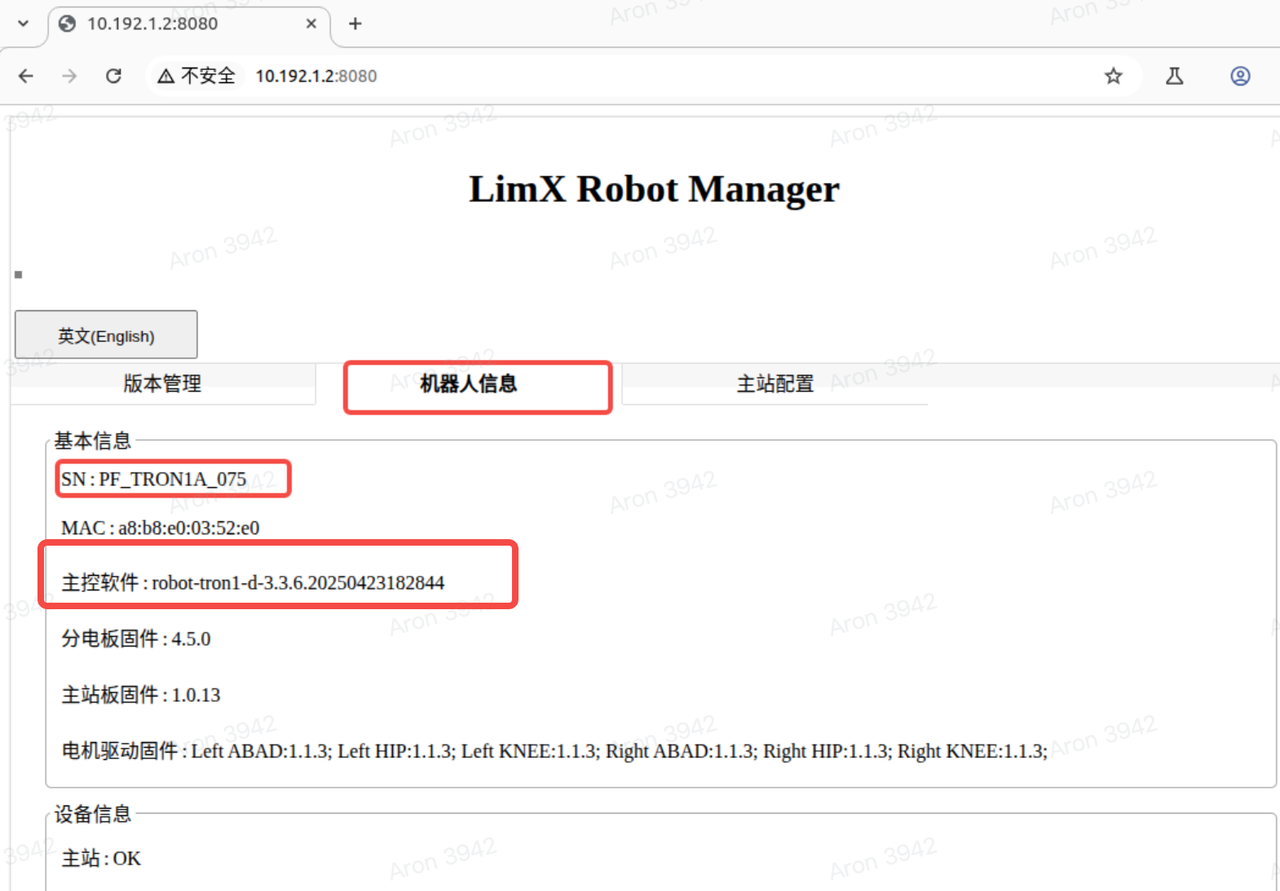
Task: Click the 电机驱动固件 motor firmware line
Action: tap(554, 751)
